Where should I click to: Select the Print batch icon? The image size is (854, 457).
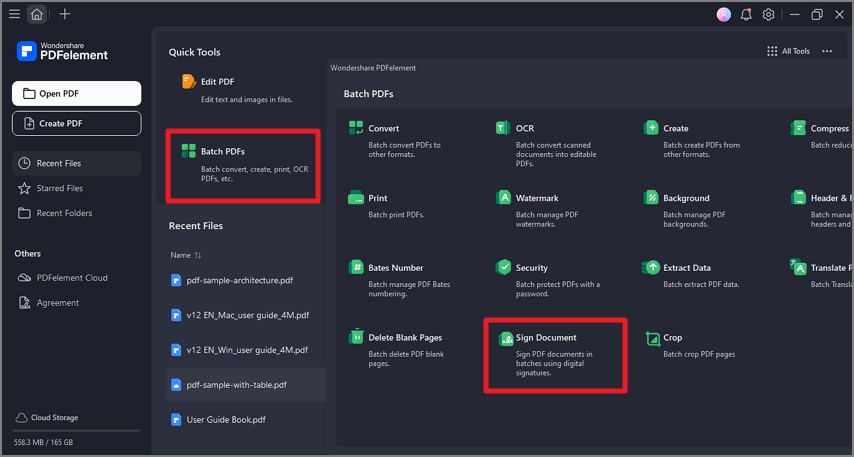click(x=356, y=198)
